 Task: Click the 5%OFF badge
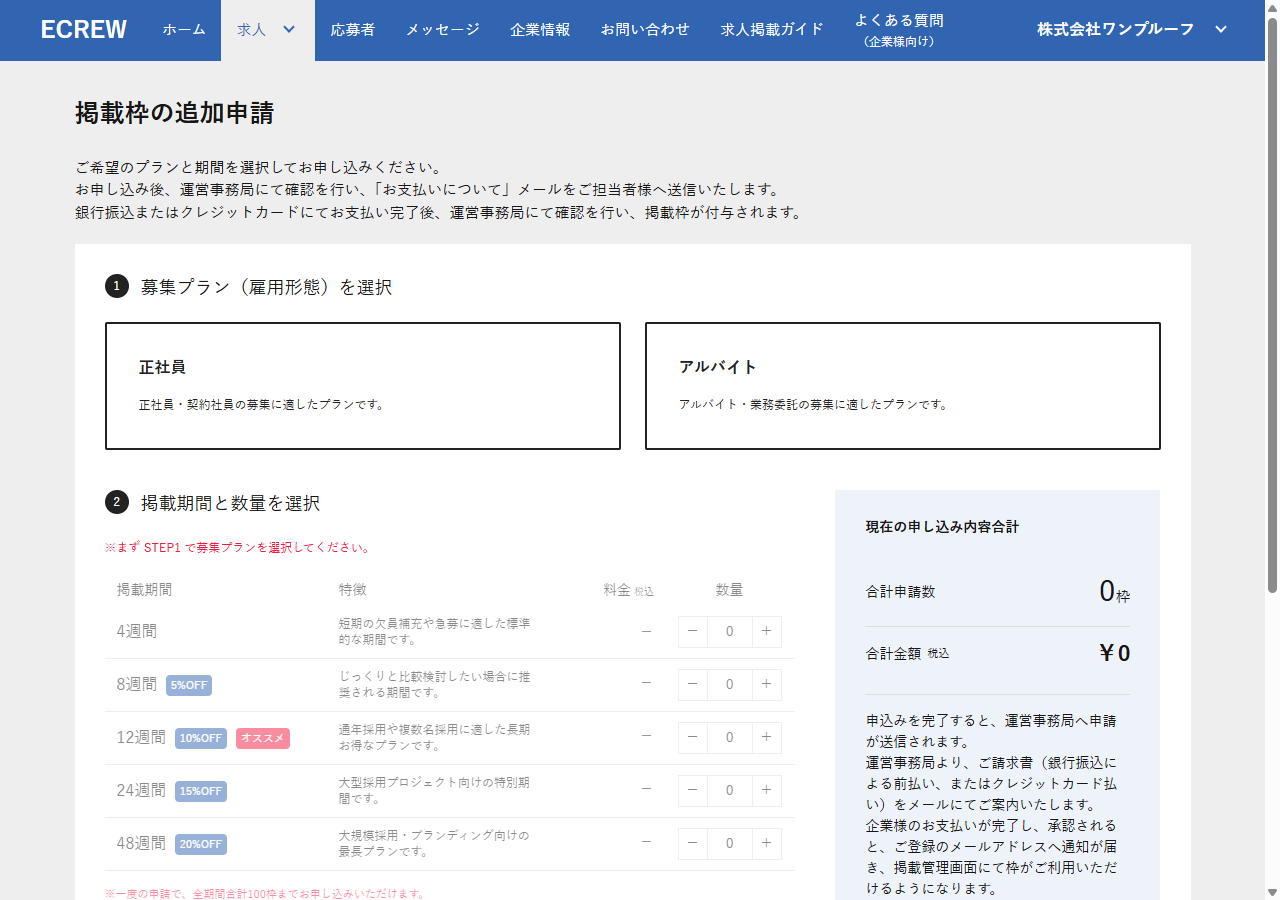(x=189, y=685)
